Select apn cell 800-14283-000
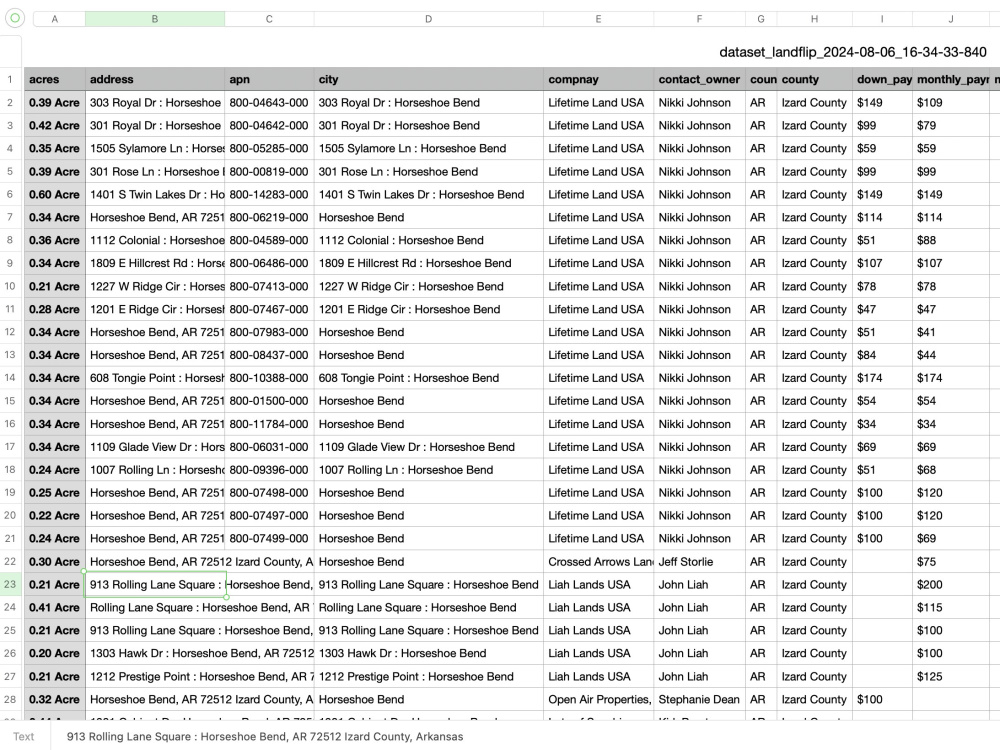The height and width of the screenshot is (750, 1000). click(269, 195)
